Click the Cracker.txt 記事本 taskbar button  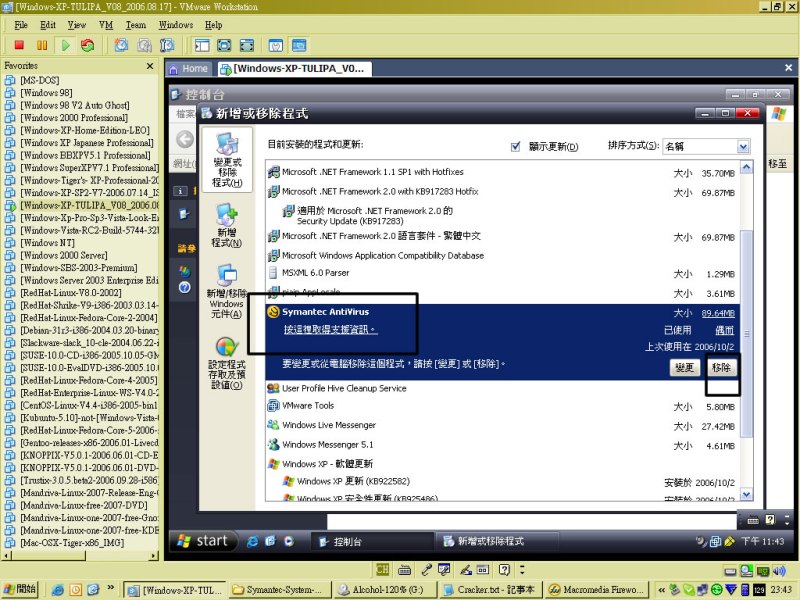[x=489, y=590]
